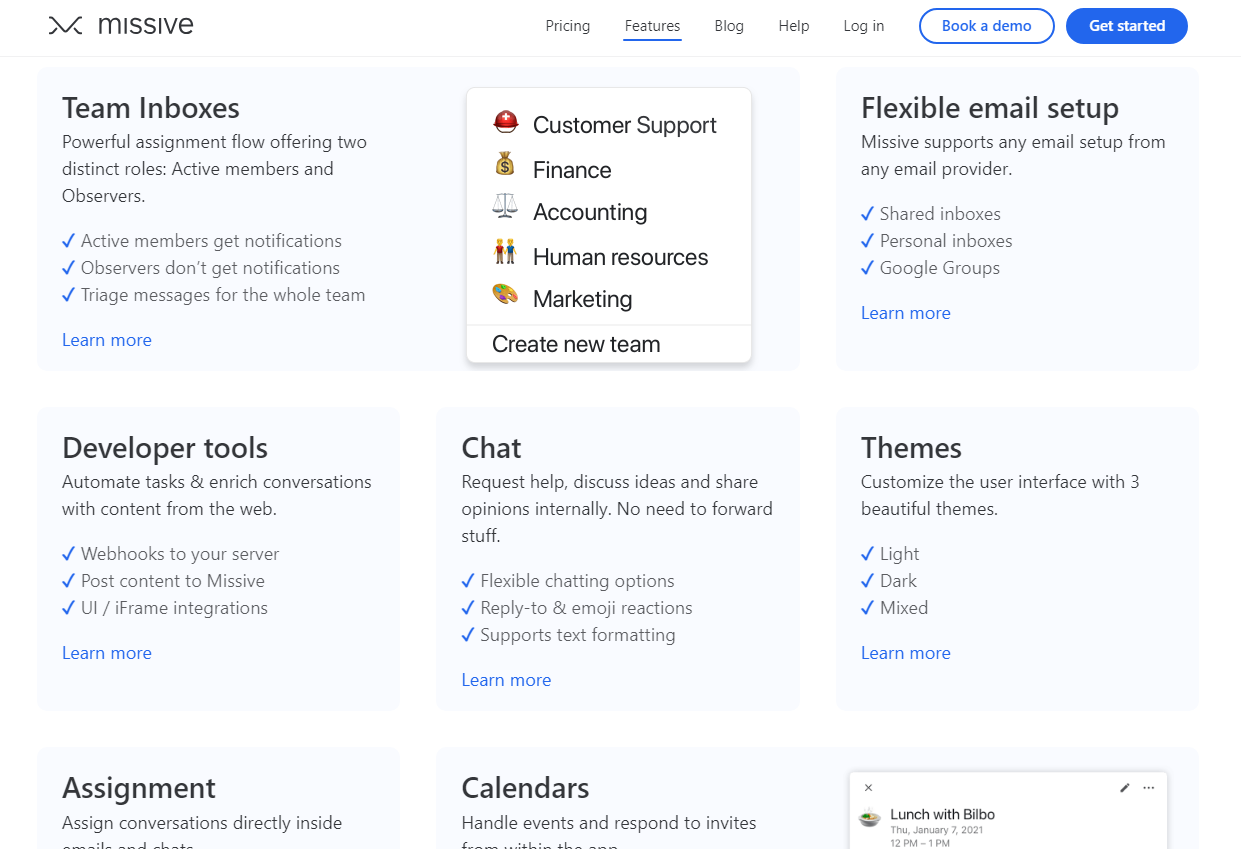
Task: Click the Log in link
Action: click(x=864, y=26)
